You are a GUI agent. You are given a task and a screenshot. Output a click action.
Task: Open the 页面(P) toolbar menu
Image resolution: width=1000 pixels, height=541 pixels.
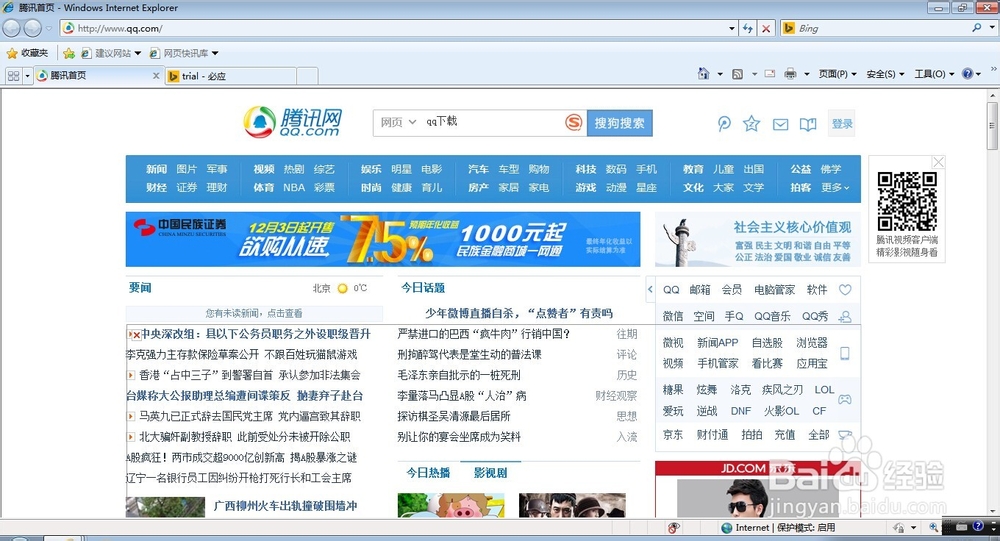[837, 74]
